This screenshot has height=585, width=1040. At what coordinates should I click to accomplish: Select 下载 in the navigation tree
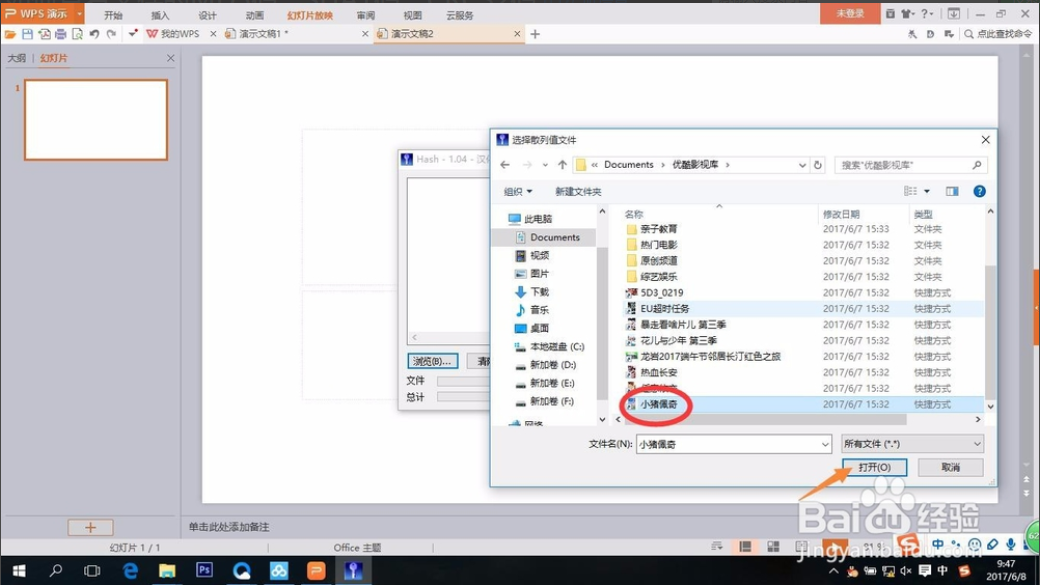539,292
